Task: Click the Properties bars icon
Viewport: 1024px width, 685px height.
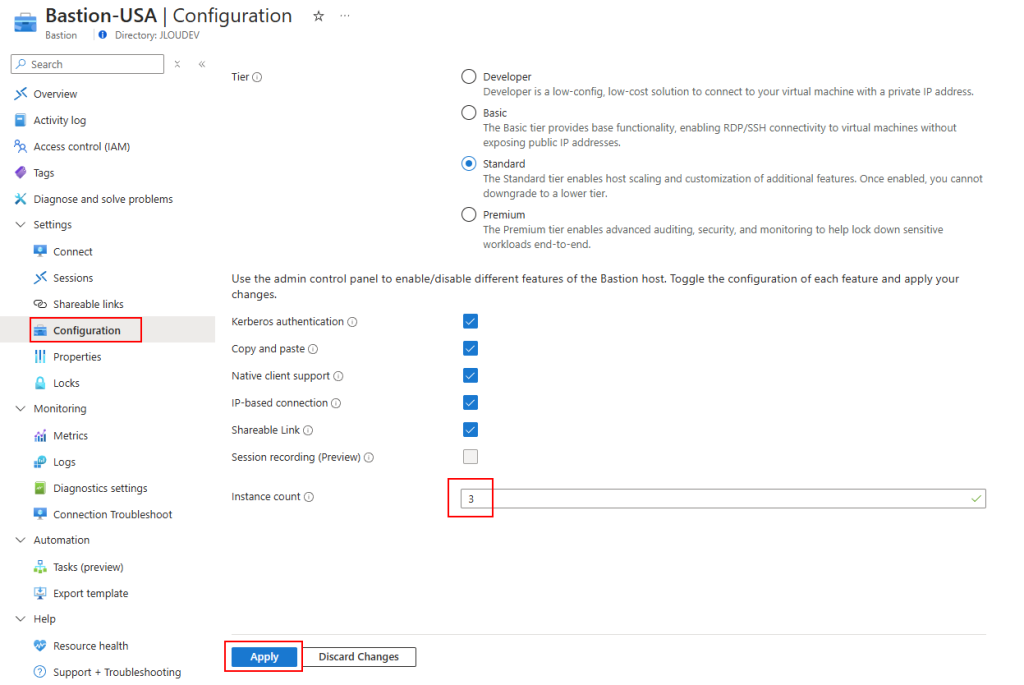Action: [x=40, y=357]
